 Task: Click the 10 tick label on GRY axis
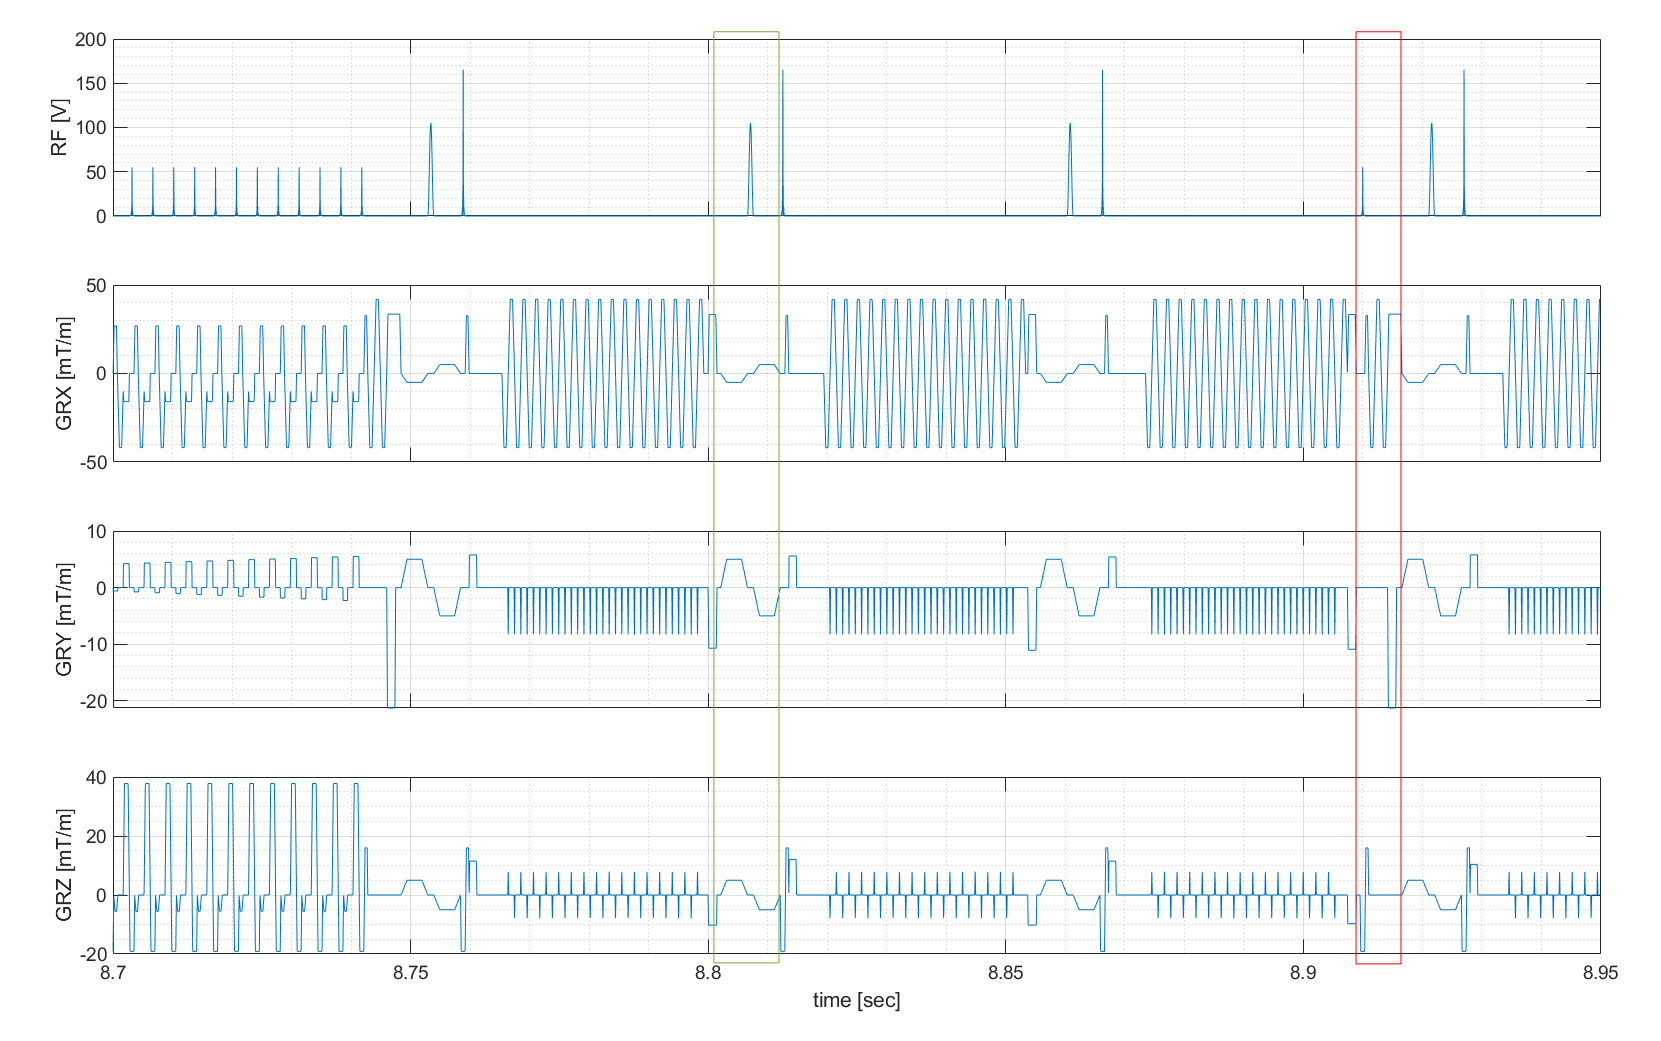click(96, 532)
